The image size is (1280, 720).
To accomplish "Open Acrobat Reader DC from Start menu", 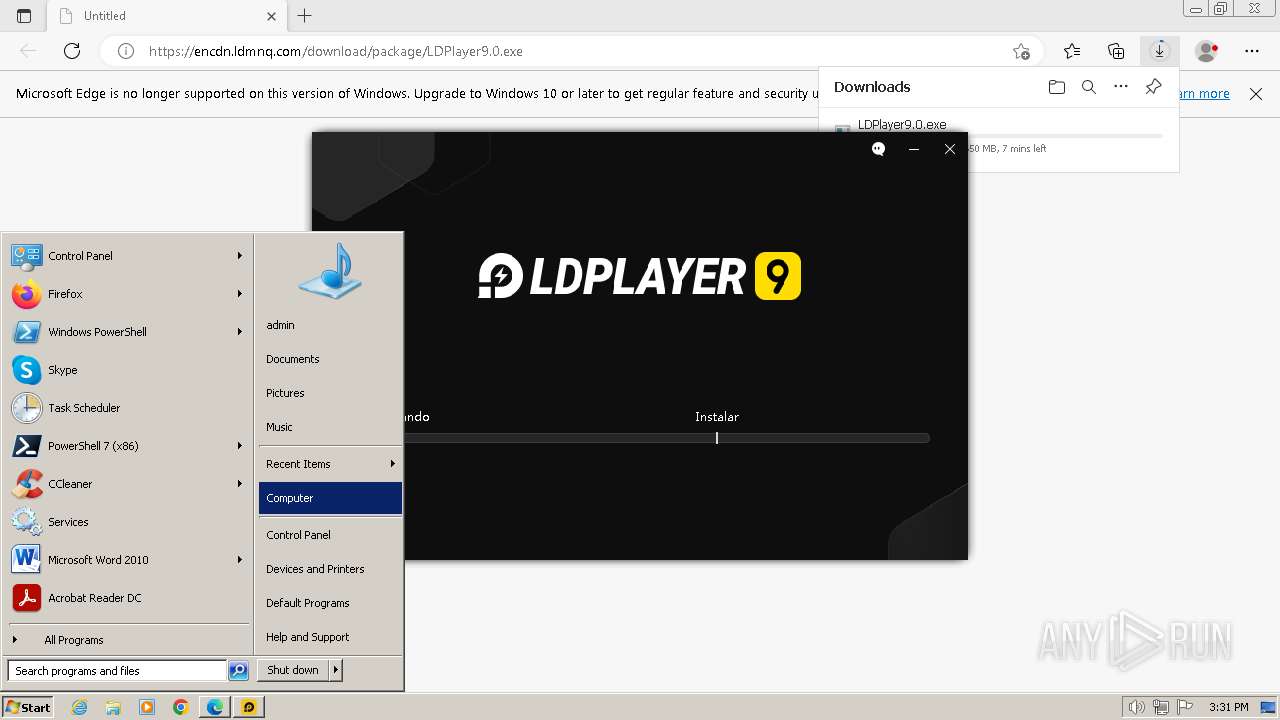I will 128,598.
